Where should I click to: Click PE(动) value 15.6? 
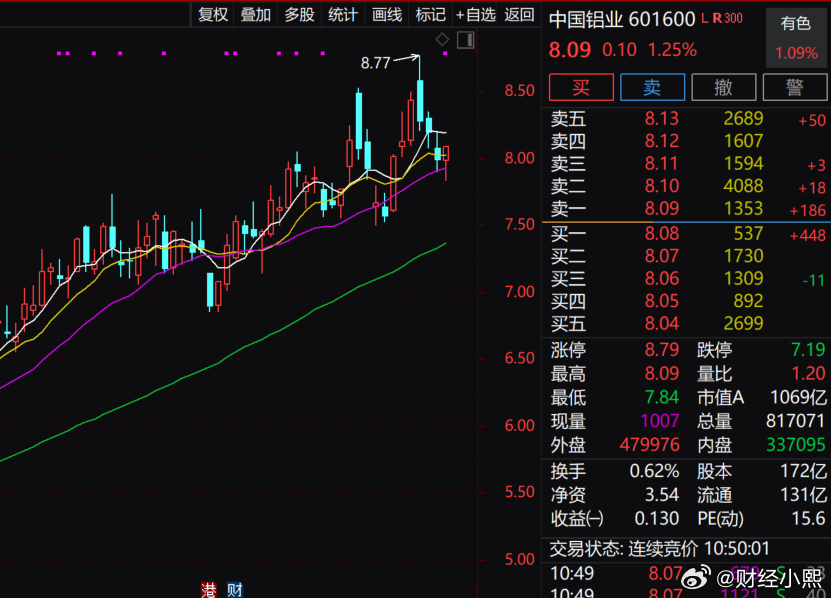[808, 518]
